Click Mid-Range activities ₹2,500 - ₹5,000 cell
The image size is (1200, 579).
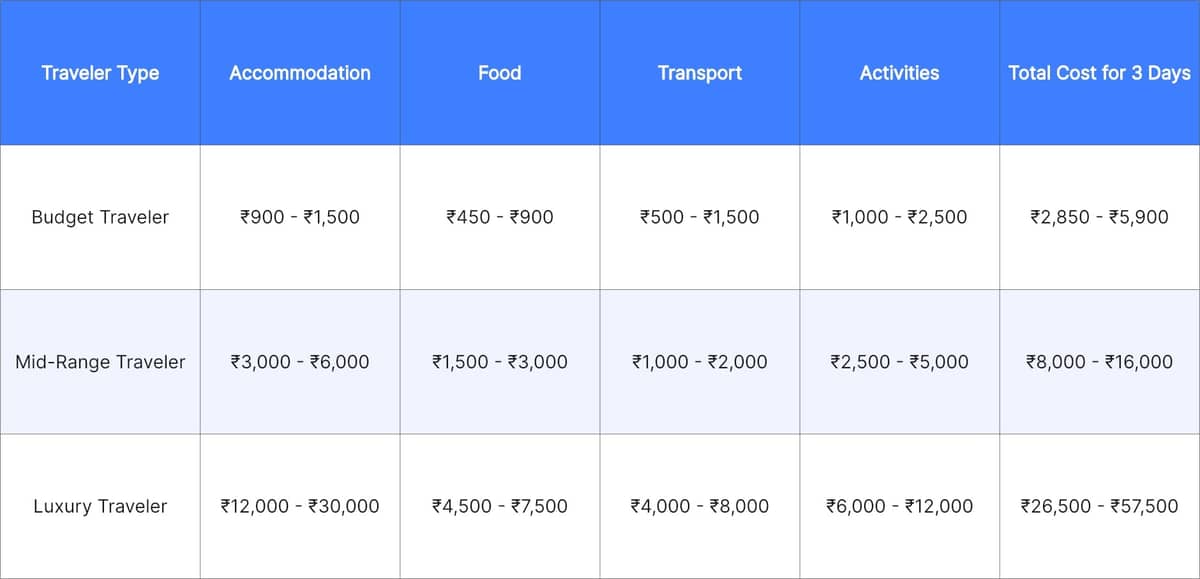click(899, 362)
